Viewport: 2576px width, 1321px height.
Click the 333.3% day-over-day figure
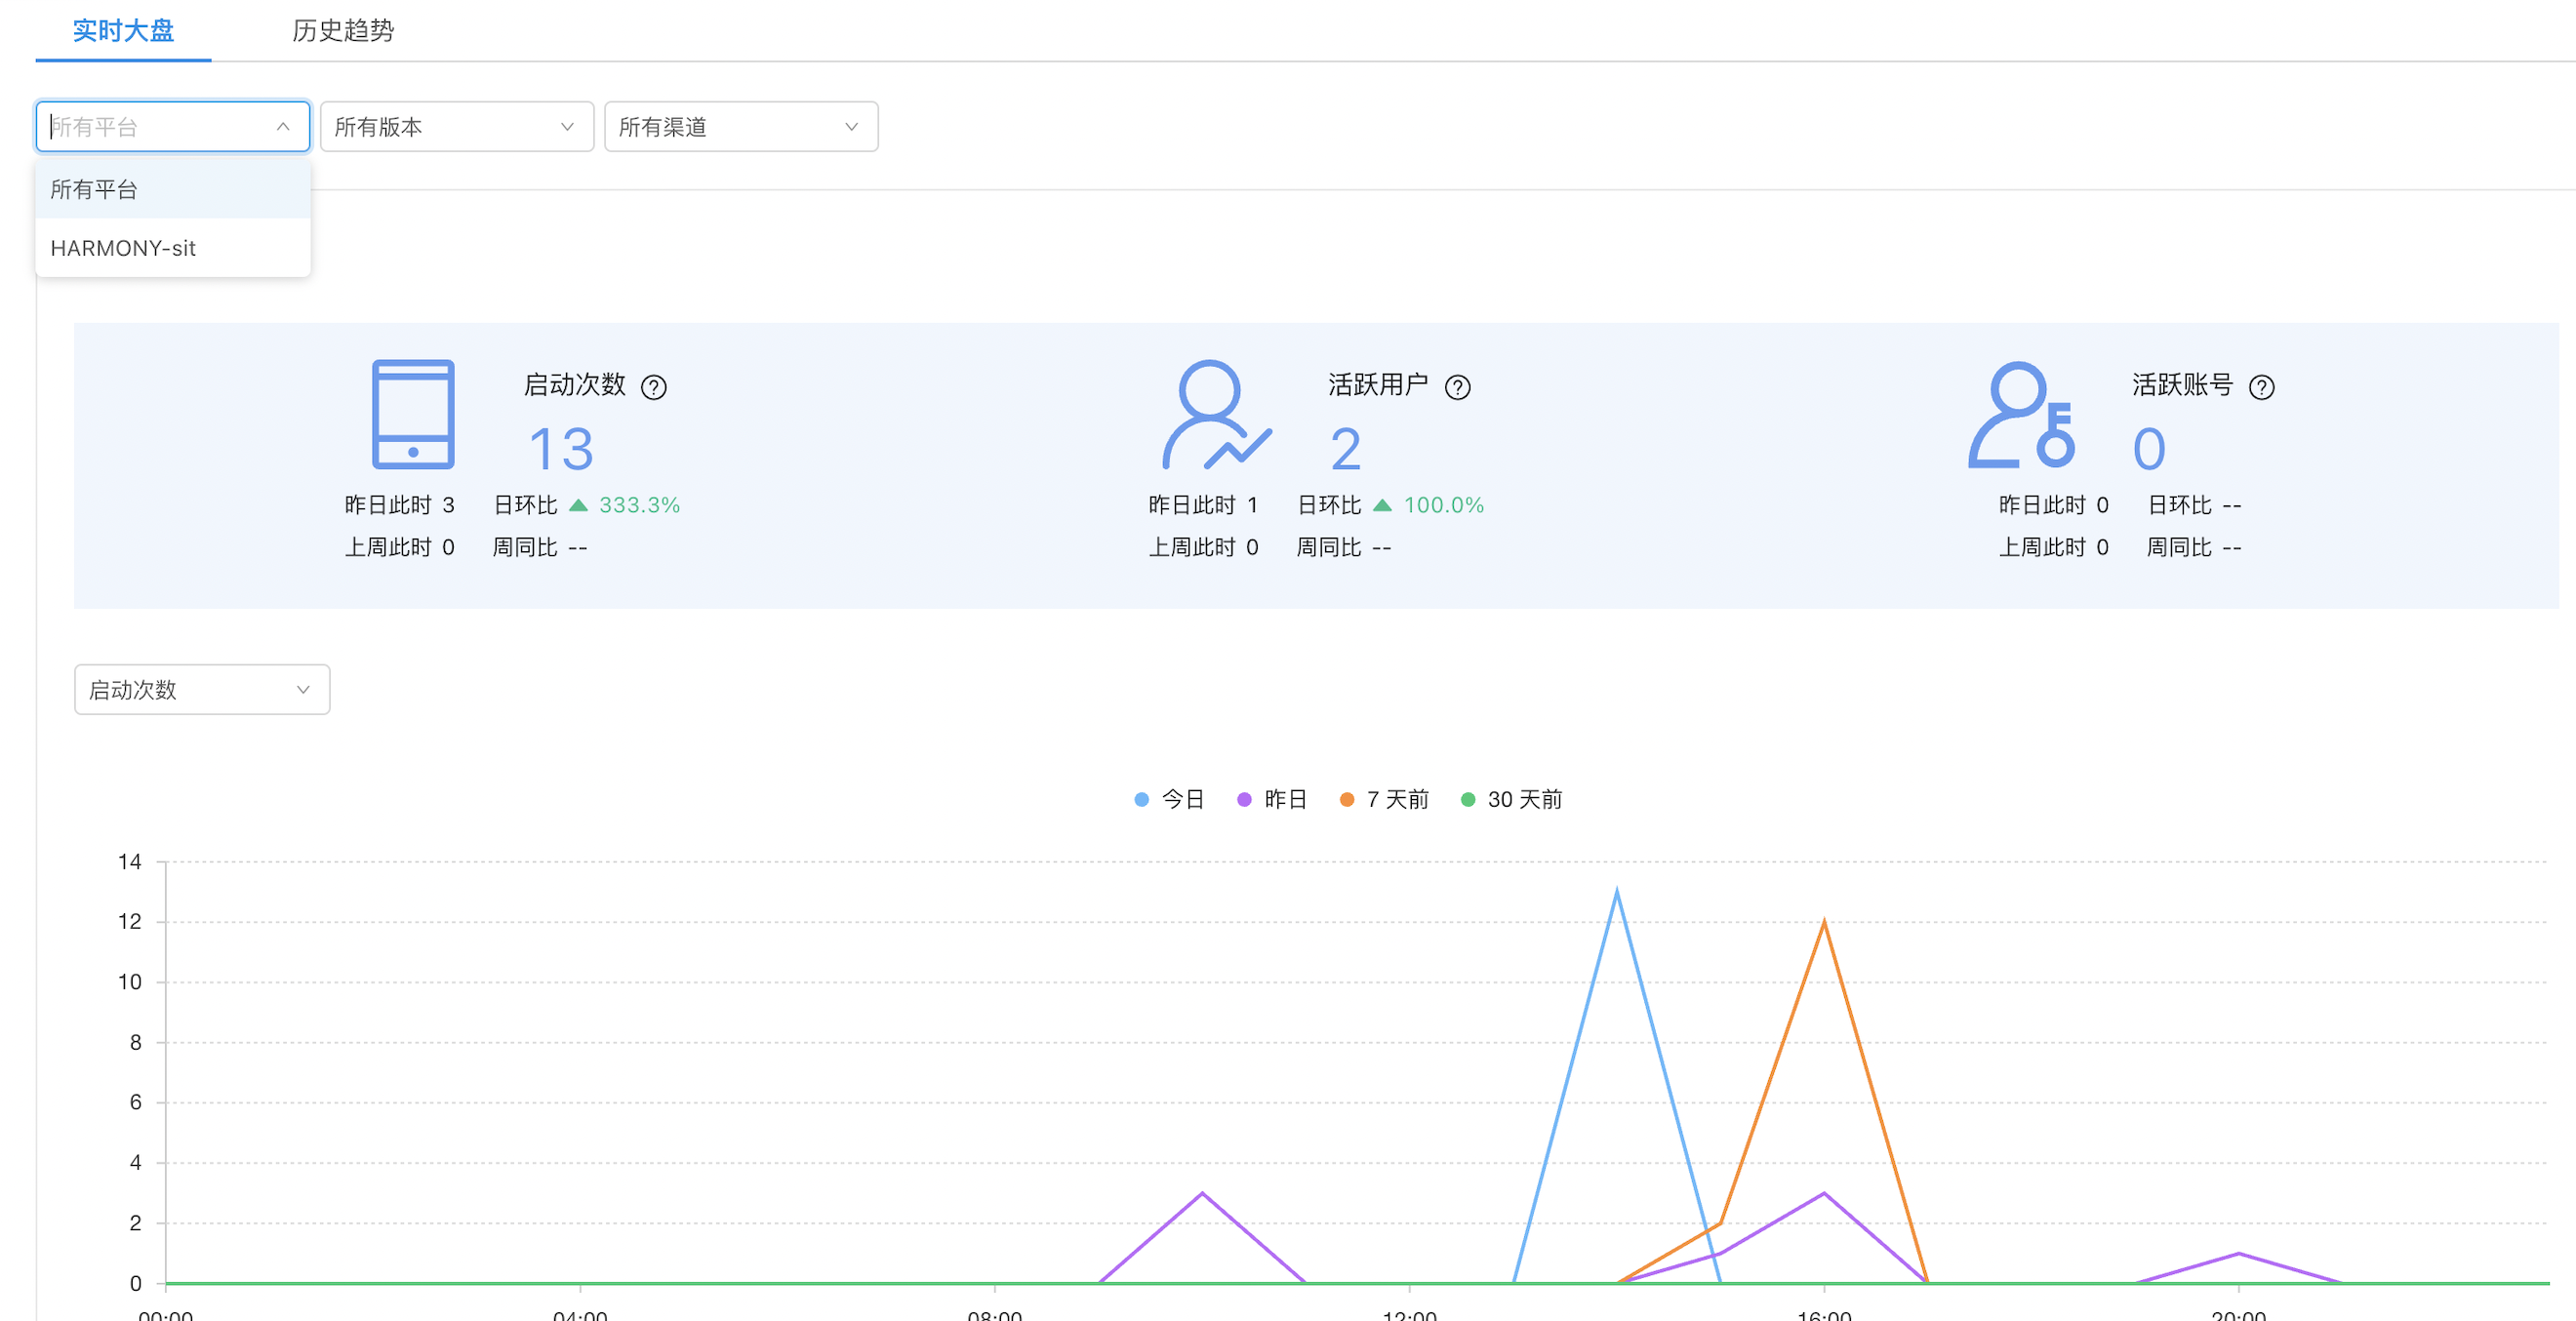pyautogui.click(x=640, y=505)
